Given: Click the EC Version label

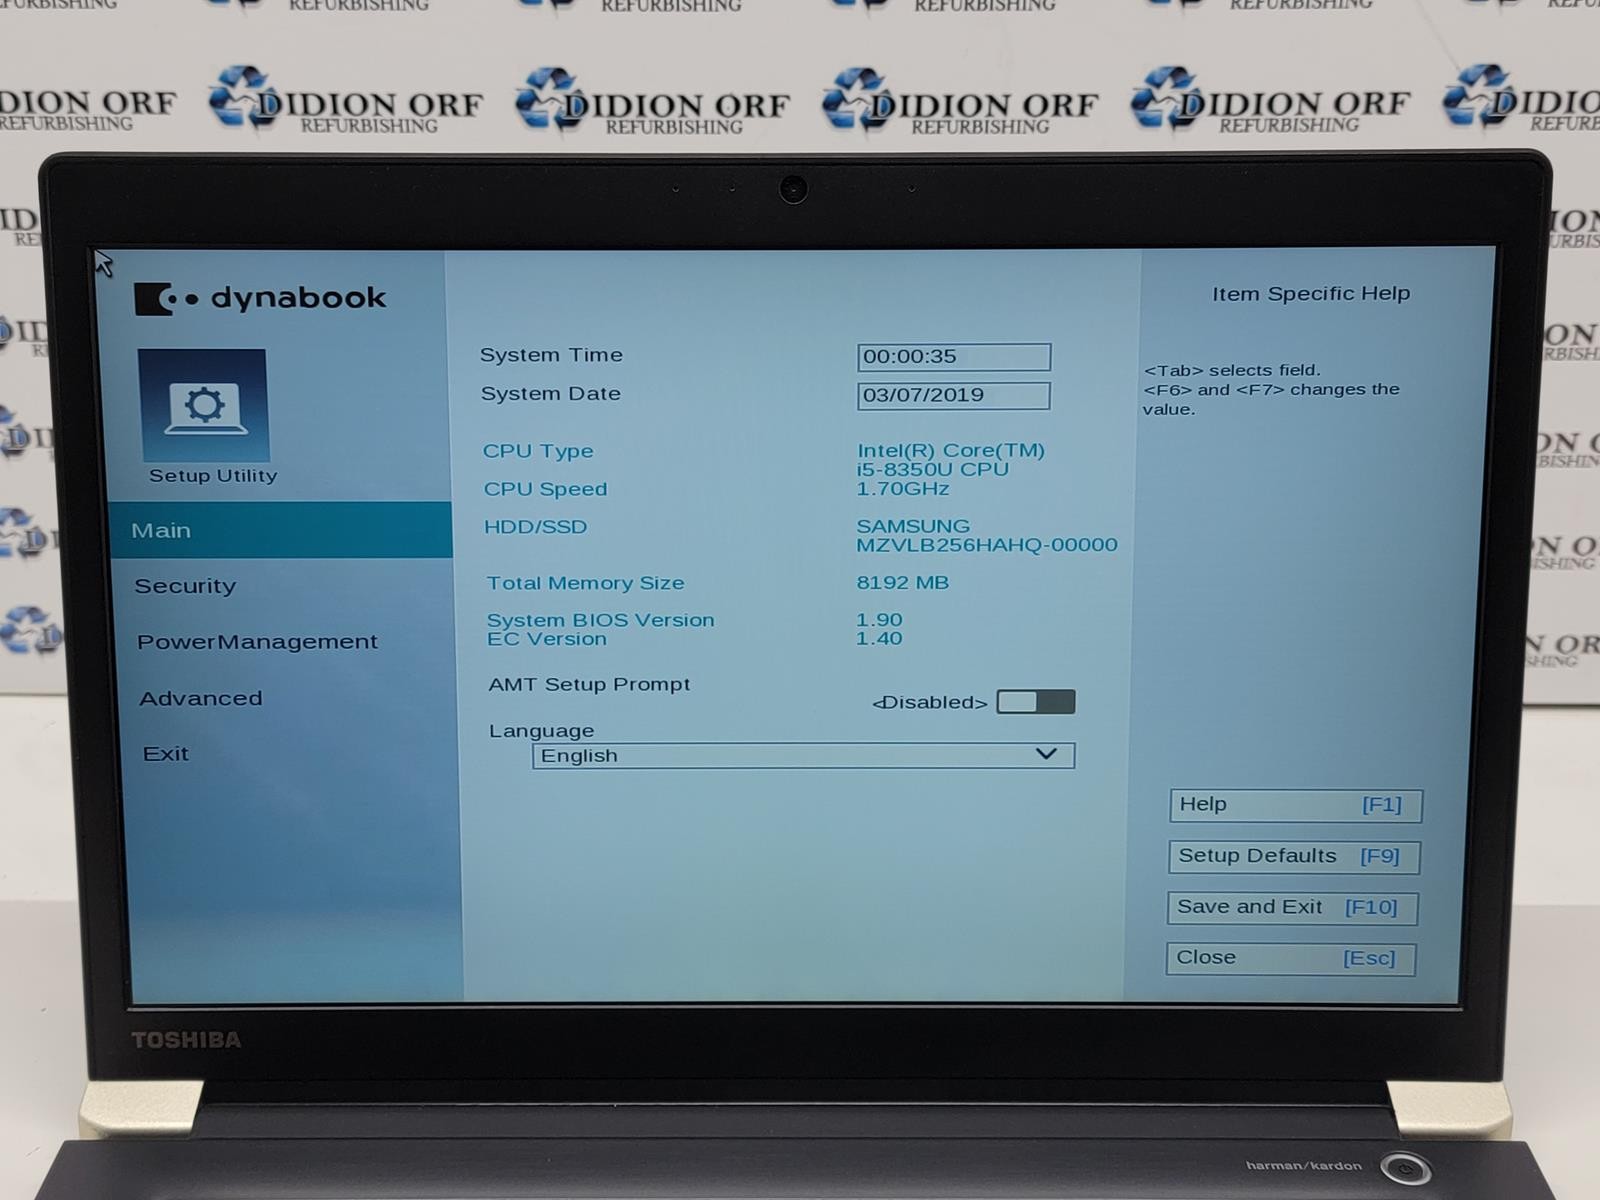Looking at the screenshot, I should click(x=547, y=639).
